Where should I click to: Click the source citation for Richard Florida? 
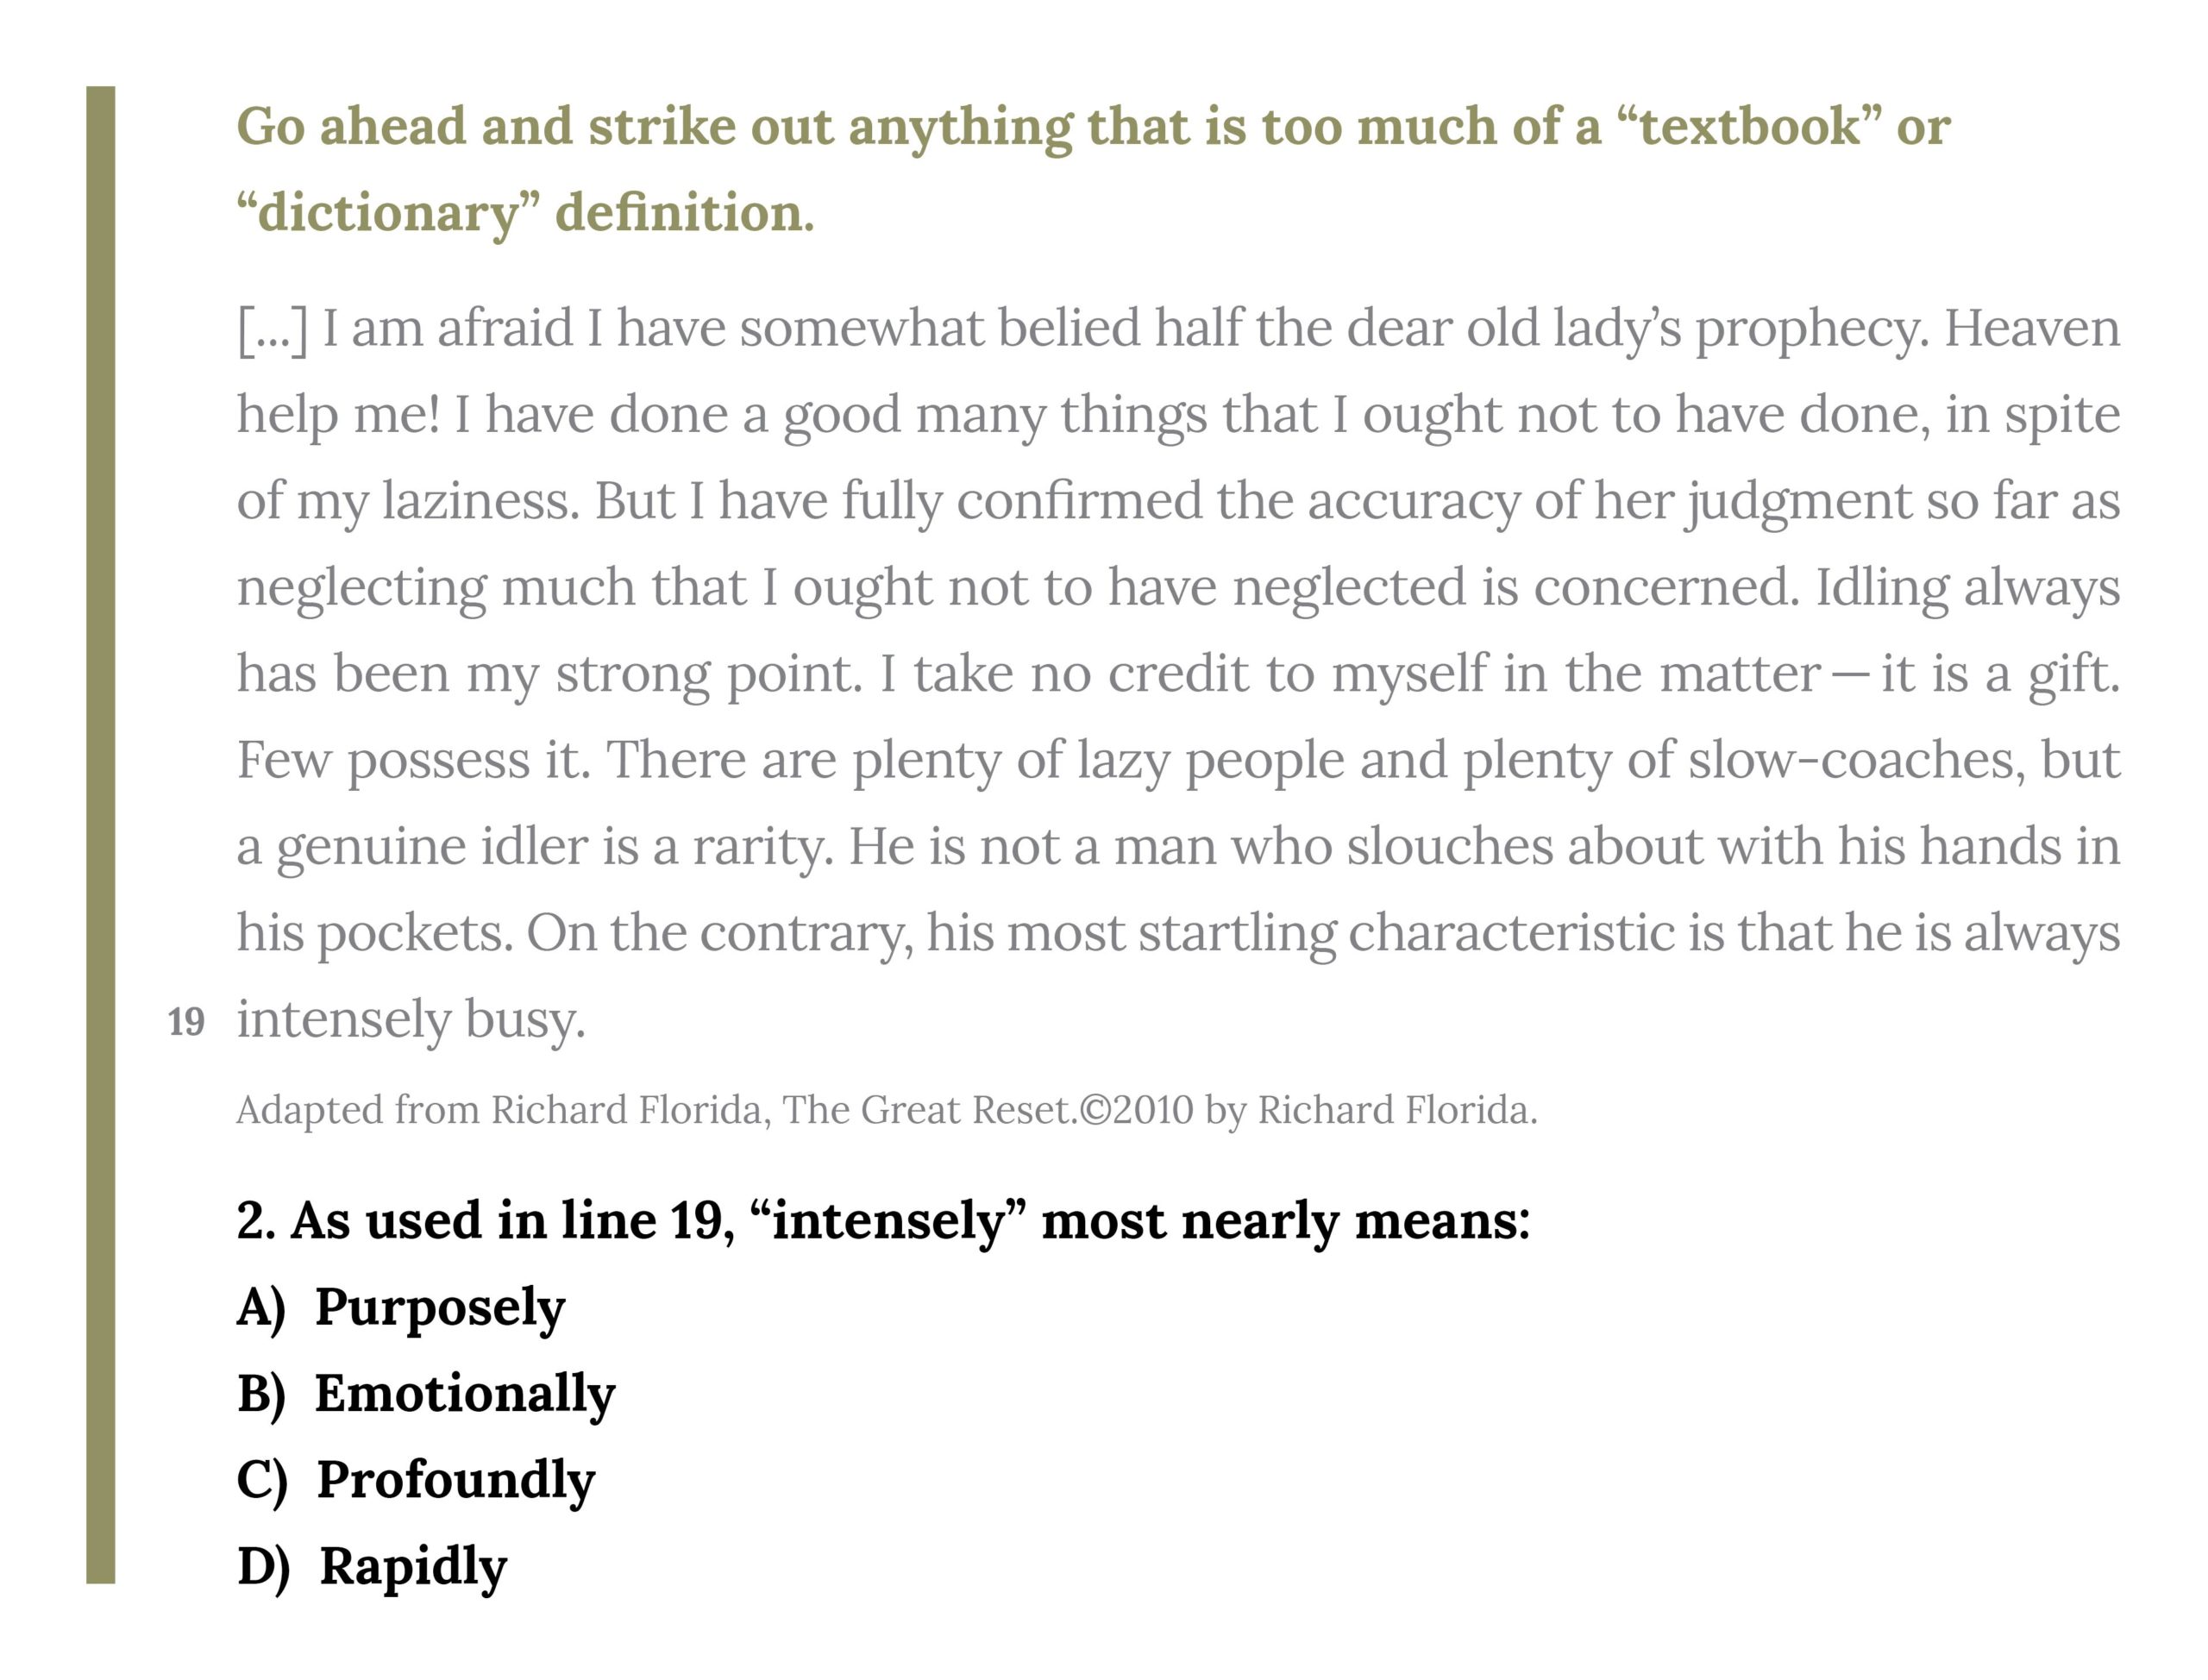tap(887, 1110)
